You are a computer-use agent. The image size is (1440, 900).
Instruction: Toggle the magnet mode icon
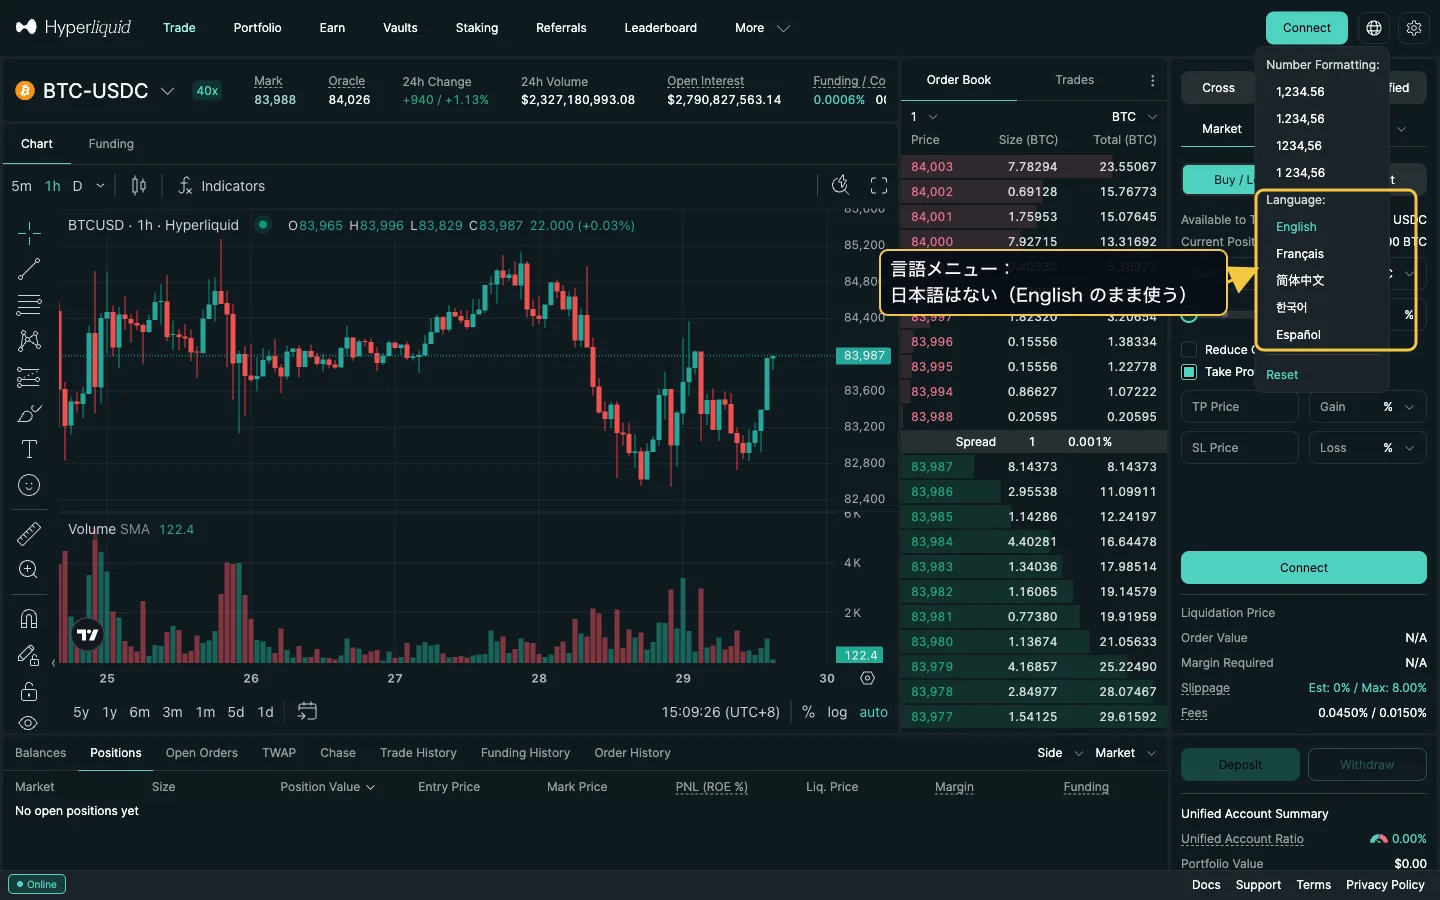tap(29, 619)
